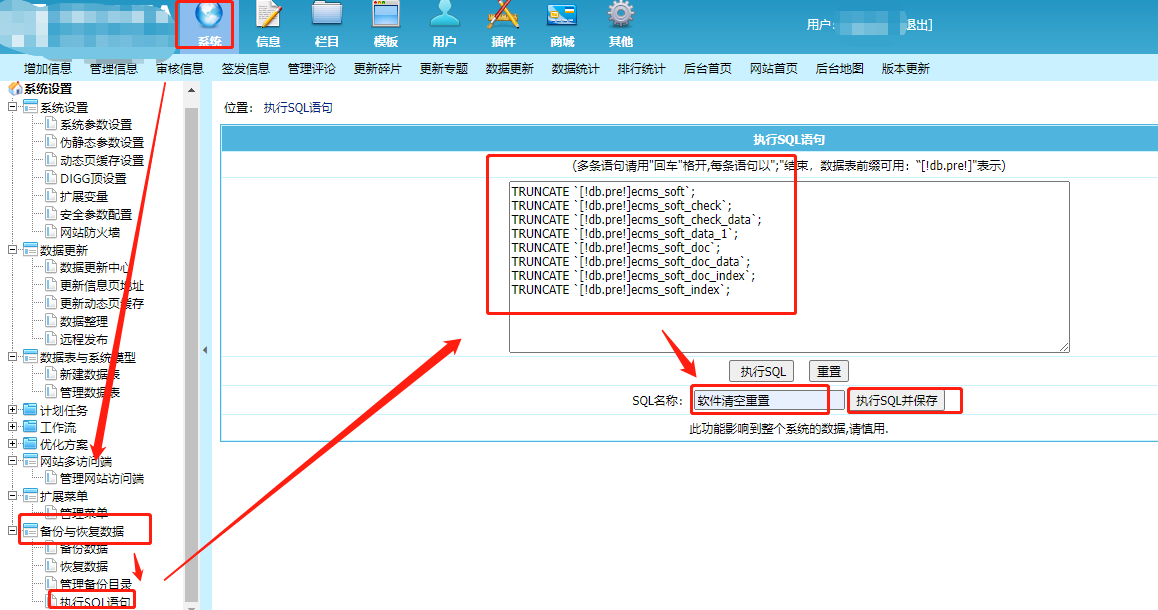The height and width of the screenshot is (610, 1158).
Task: Open 恢复数据 in the sidebar tree
Action: tap(83, 566)
